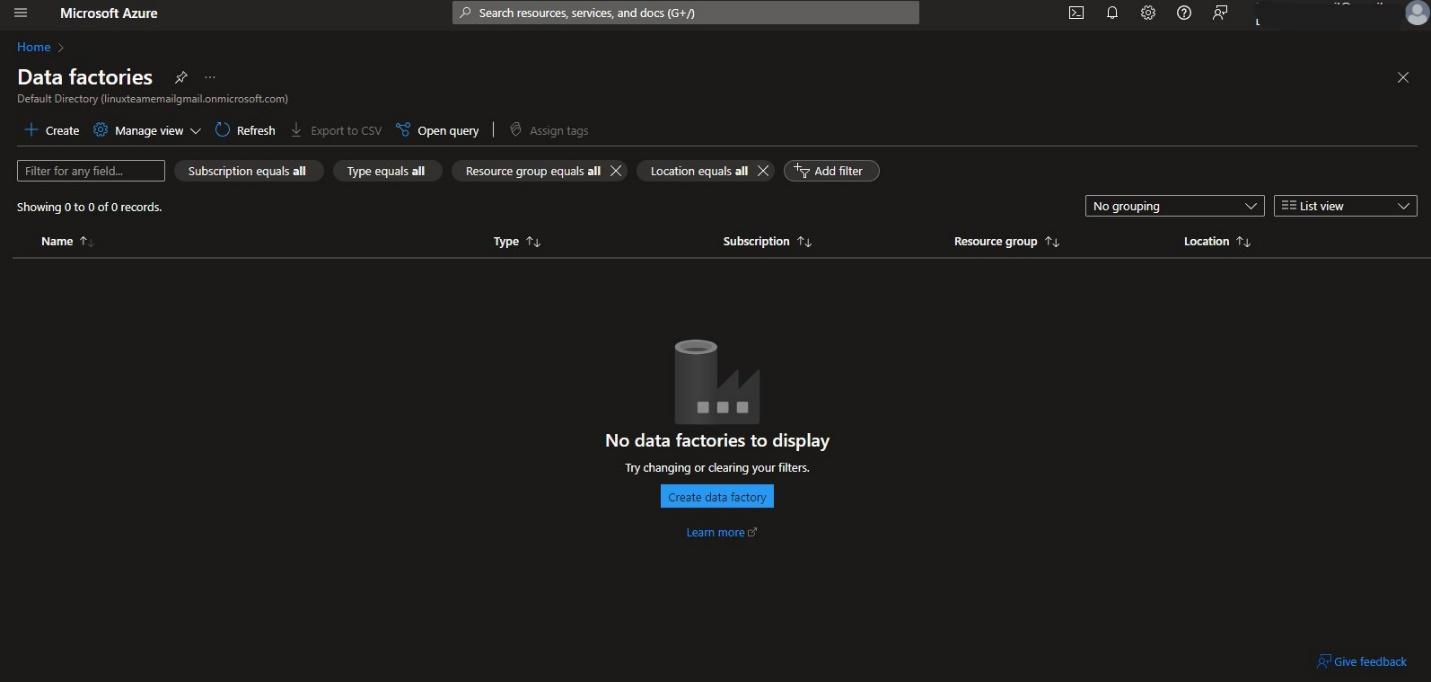
Task: Open Learn more link
Action: point(722,532)
